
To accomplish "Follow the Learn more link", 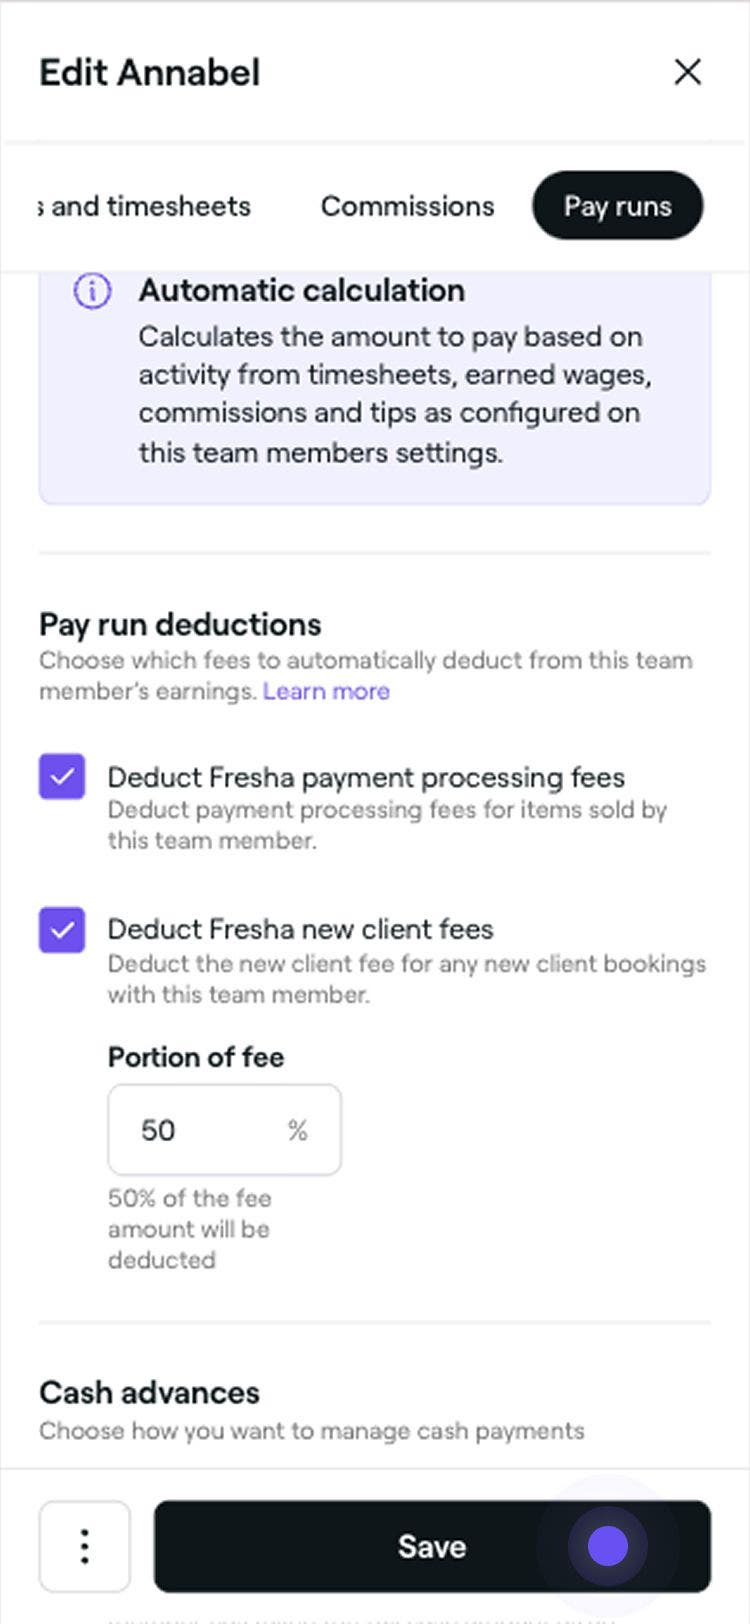I will coord(326,691).
